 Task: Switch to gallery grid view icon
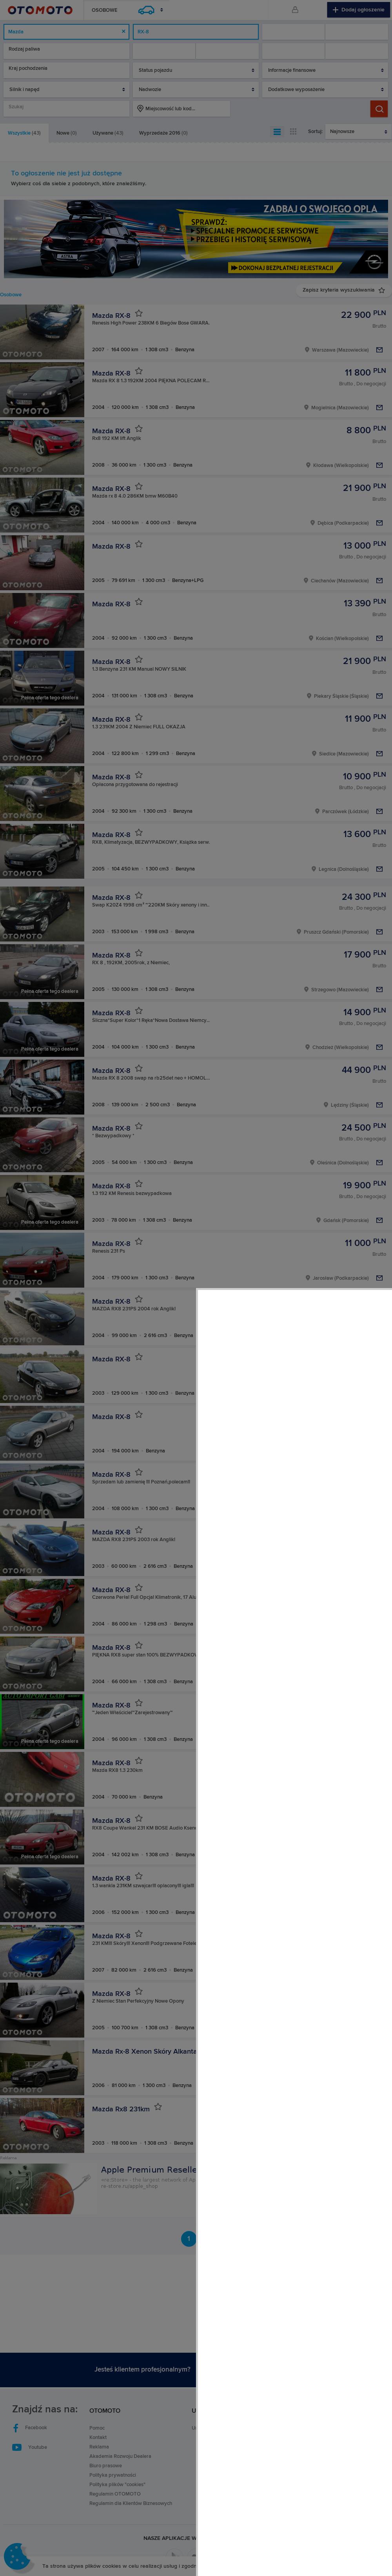tap(293, 132)
